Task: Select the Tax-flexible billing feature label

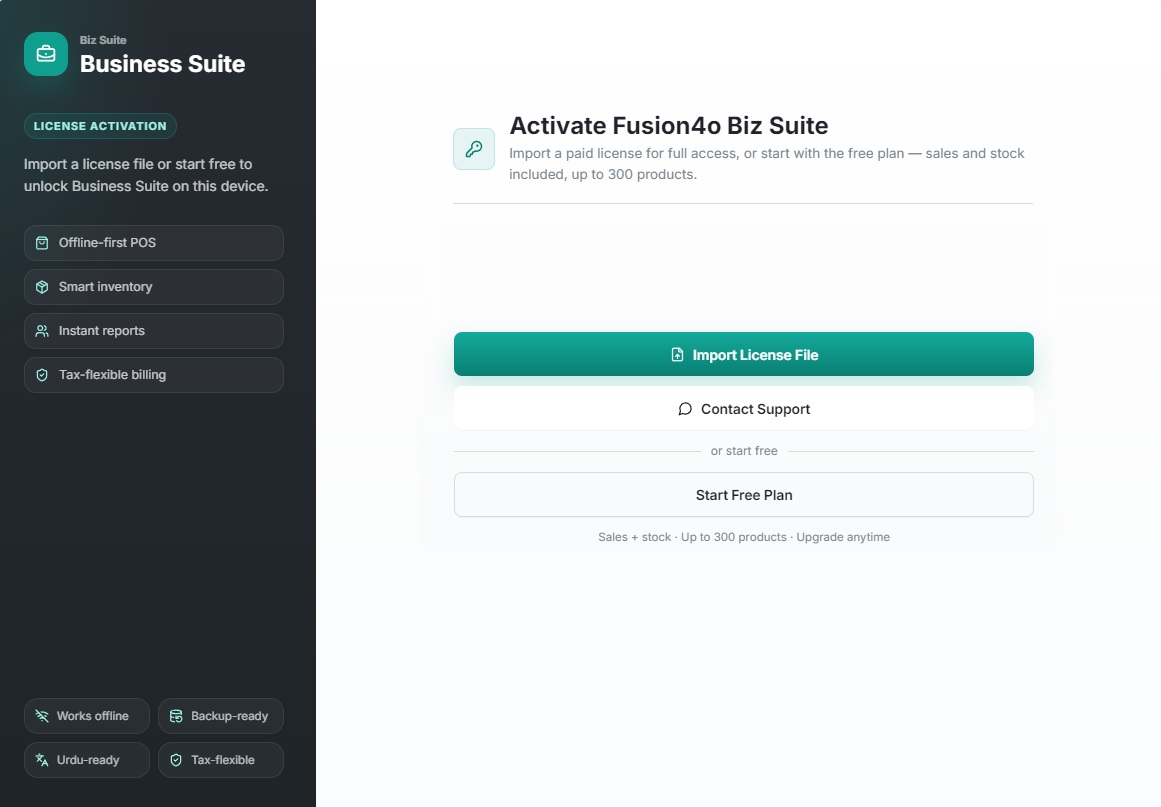Action: (113, 375)
